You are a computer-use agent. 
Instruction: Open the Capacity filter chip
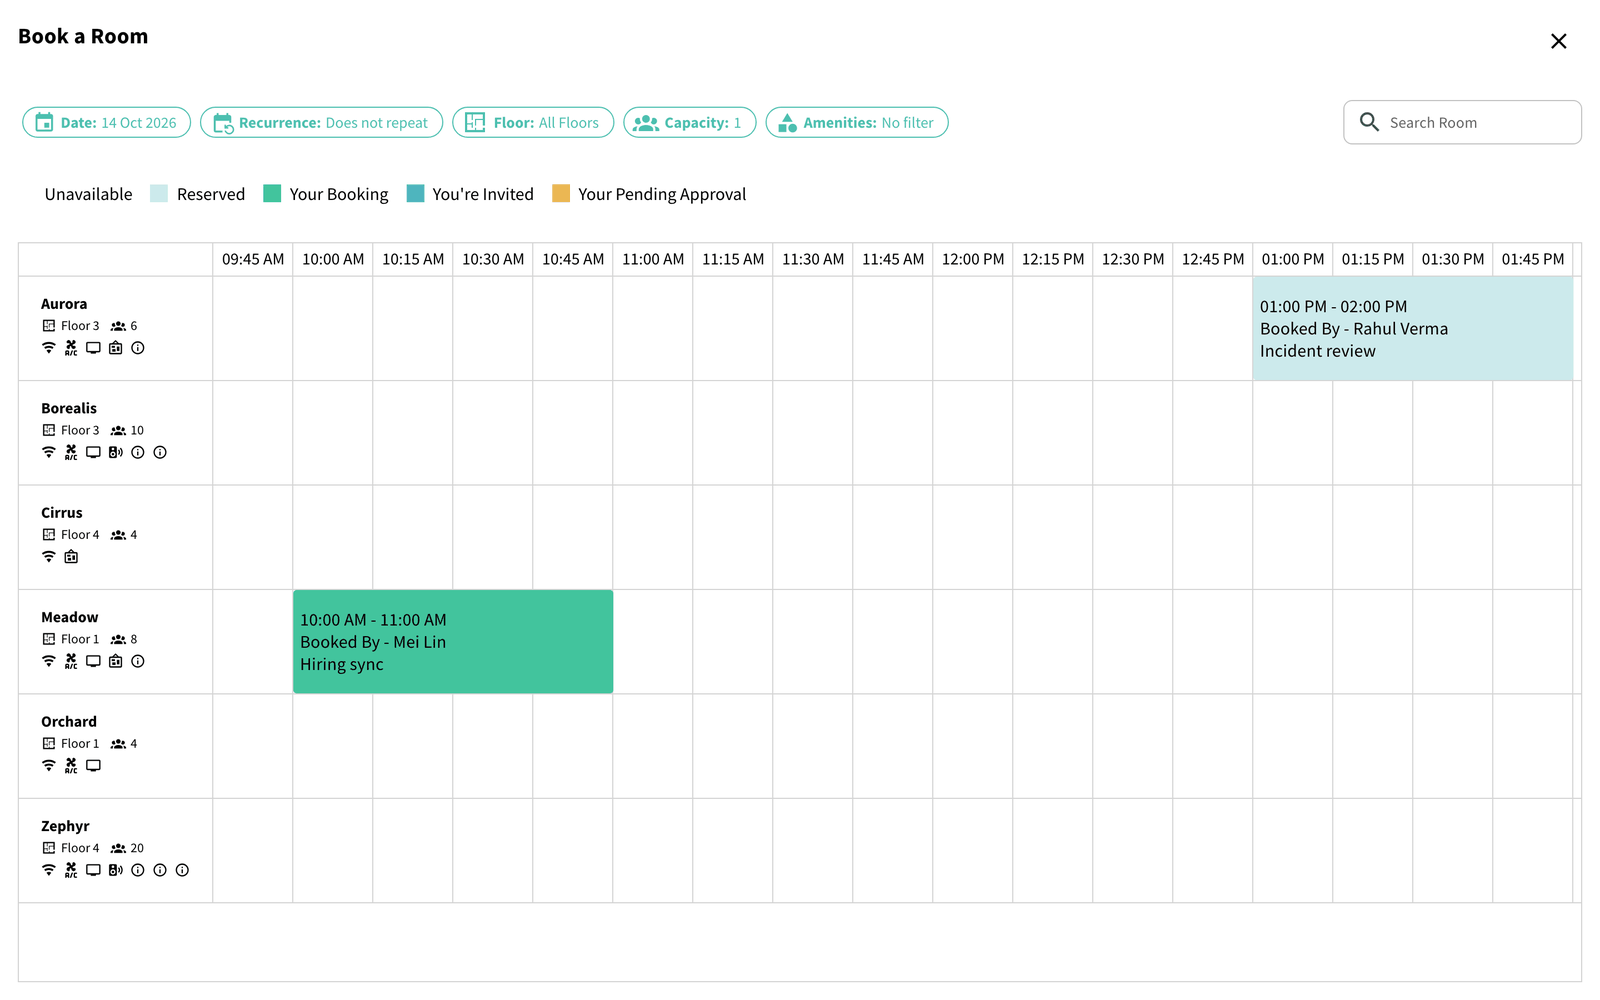[x=690, y=122]
